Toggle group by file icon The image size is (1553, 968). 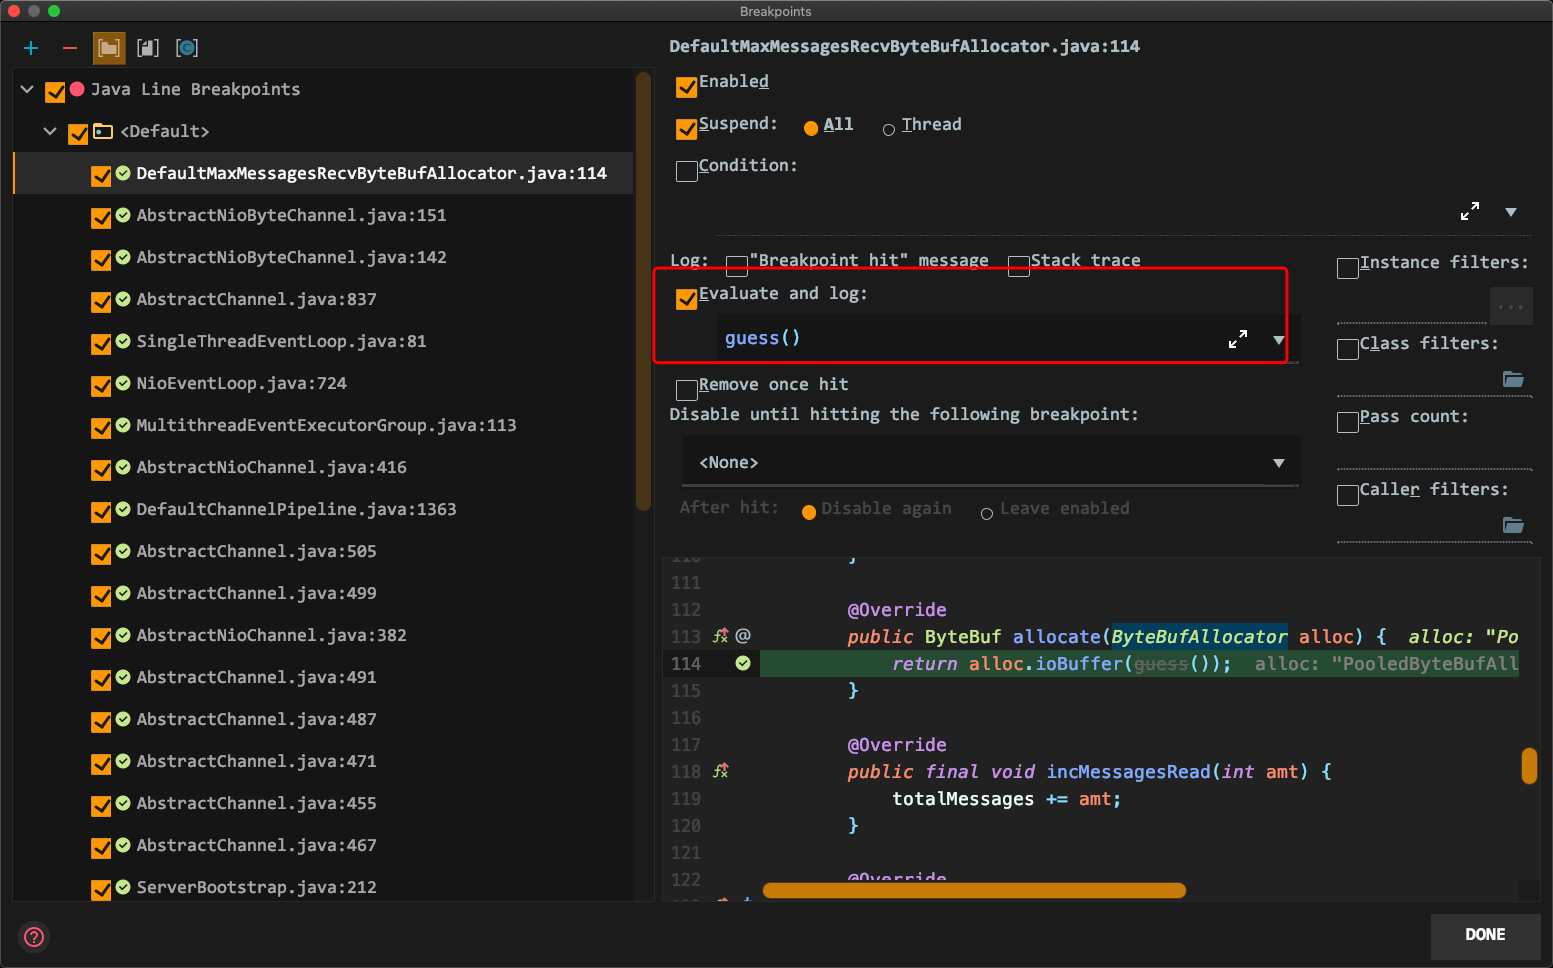coord(148,48)
